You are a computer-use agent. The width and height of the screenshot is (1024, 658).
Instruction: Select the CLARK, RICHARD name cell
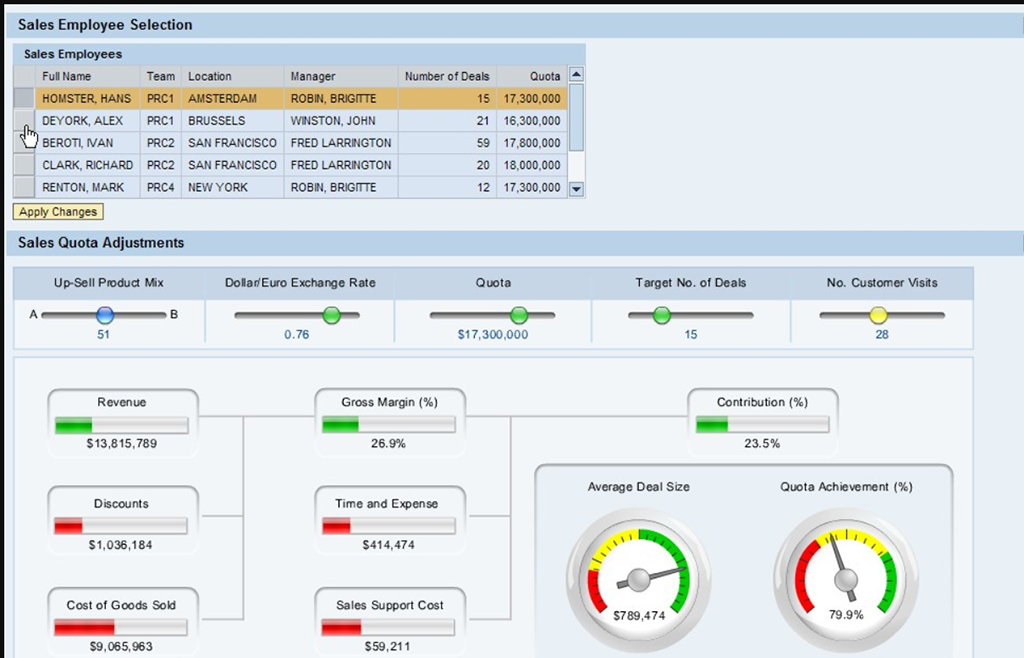click(x=87, y=165)
